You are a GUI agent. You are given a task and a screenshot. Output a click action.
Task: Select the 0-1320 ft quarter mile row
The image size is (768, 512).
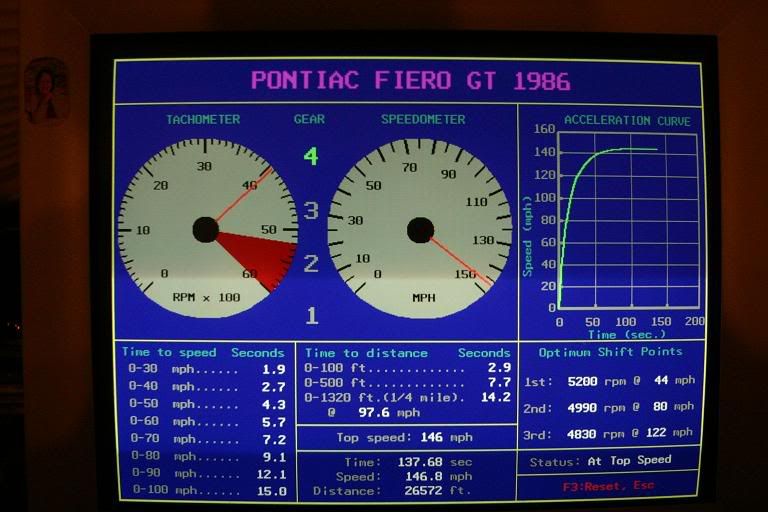click(407, 396)
